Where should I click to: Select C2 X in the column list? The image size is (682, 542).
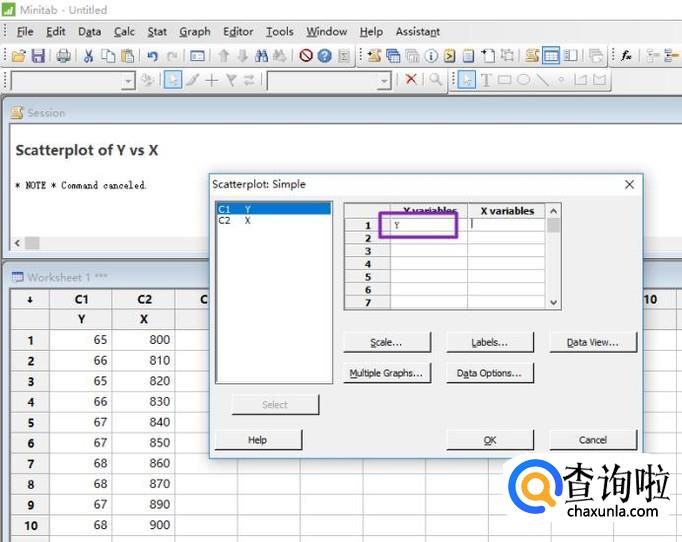274,221
